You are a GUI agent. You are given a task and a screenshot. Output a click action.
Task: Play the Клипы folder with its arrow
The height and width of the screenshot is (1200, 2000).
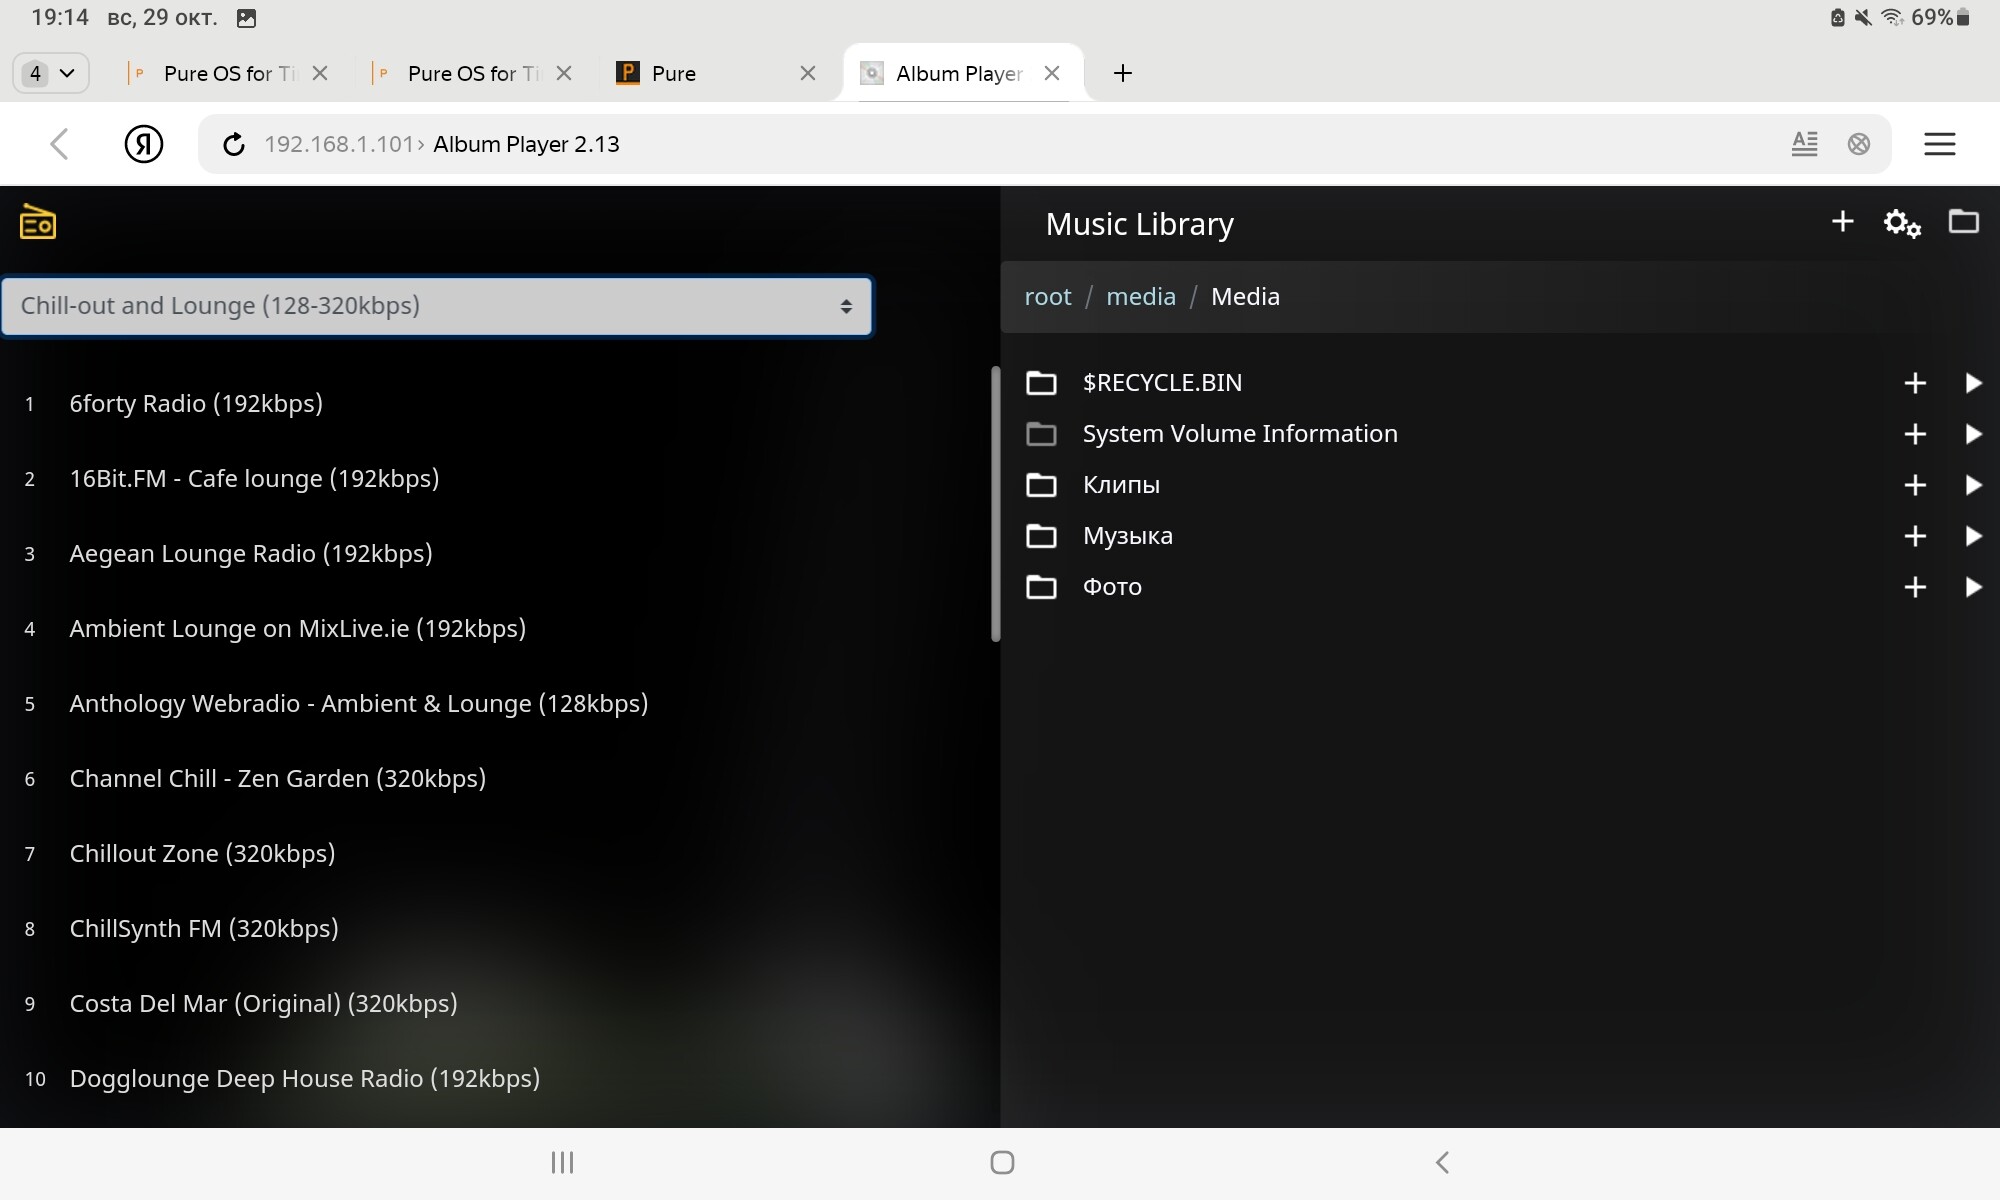point(1973,485)
